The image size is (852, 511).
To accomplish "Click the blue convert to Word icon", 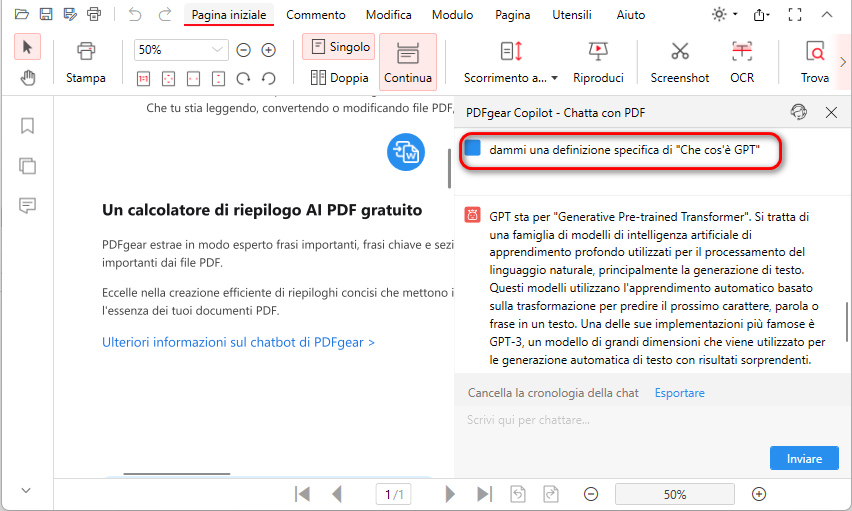I will [x=406, y=152].
